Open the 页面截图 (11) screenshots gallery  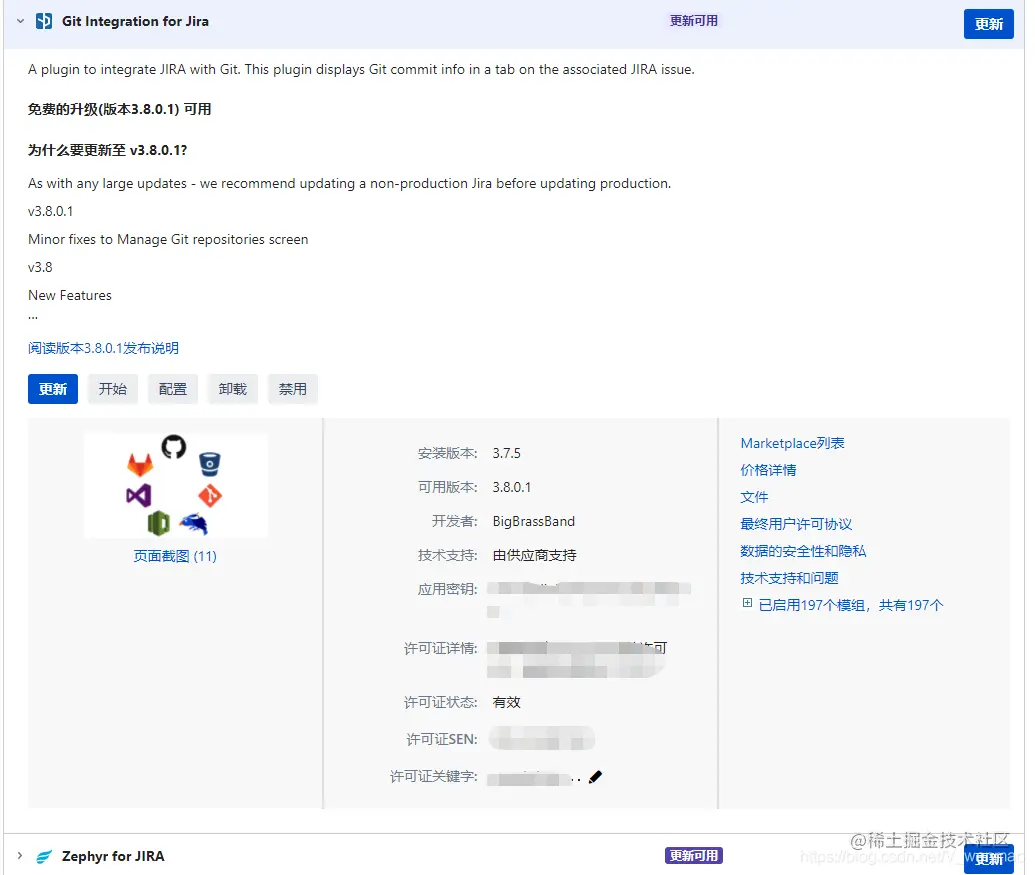(175, 556)
